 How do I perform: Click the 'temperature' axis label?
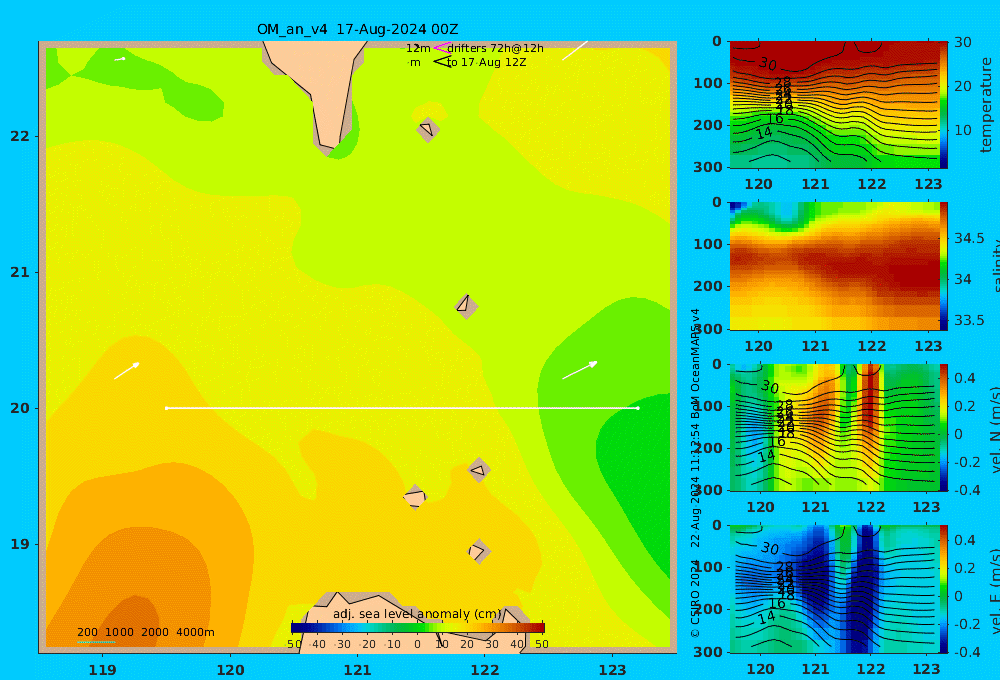point(986,105)
